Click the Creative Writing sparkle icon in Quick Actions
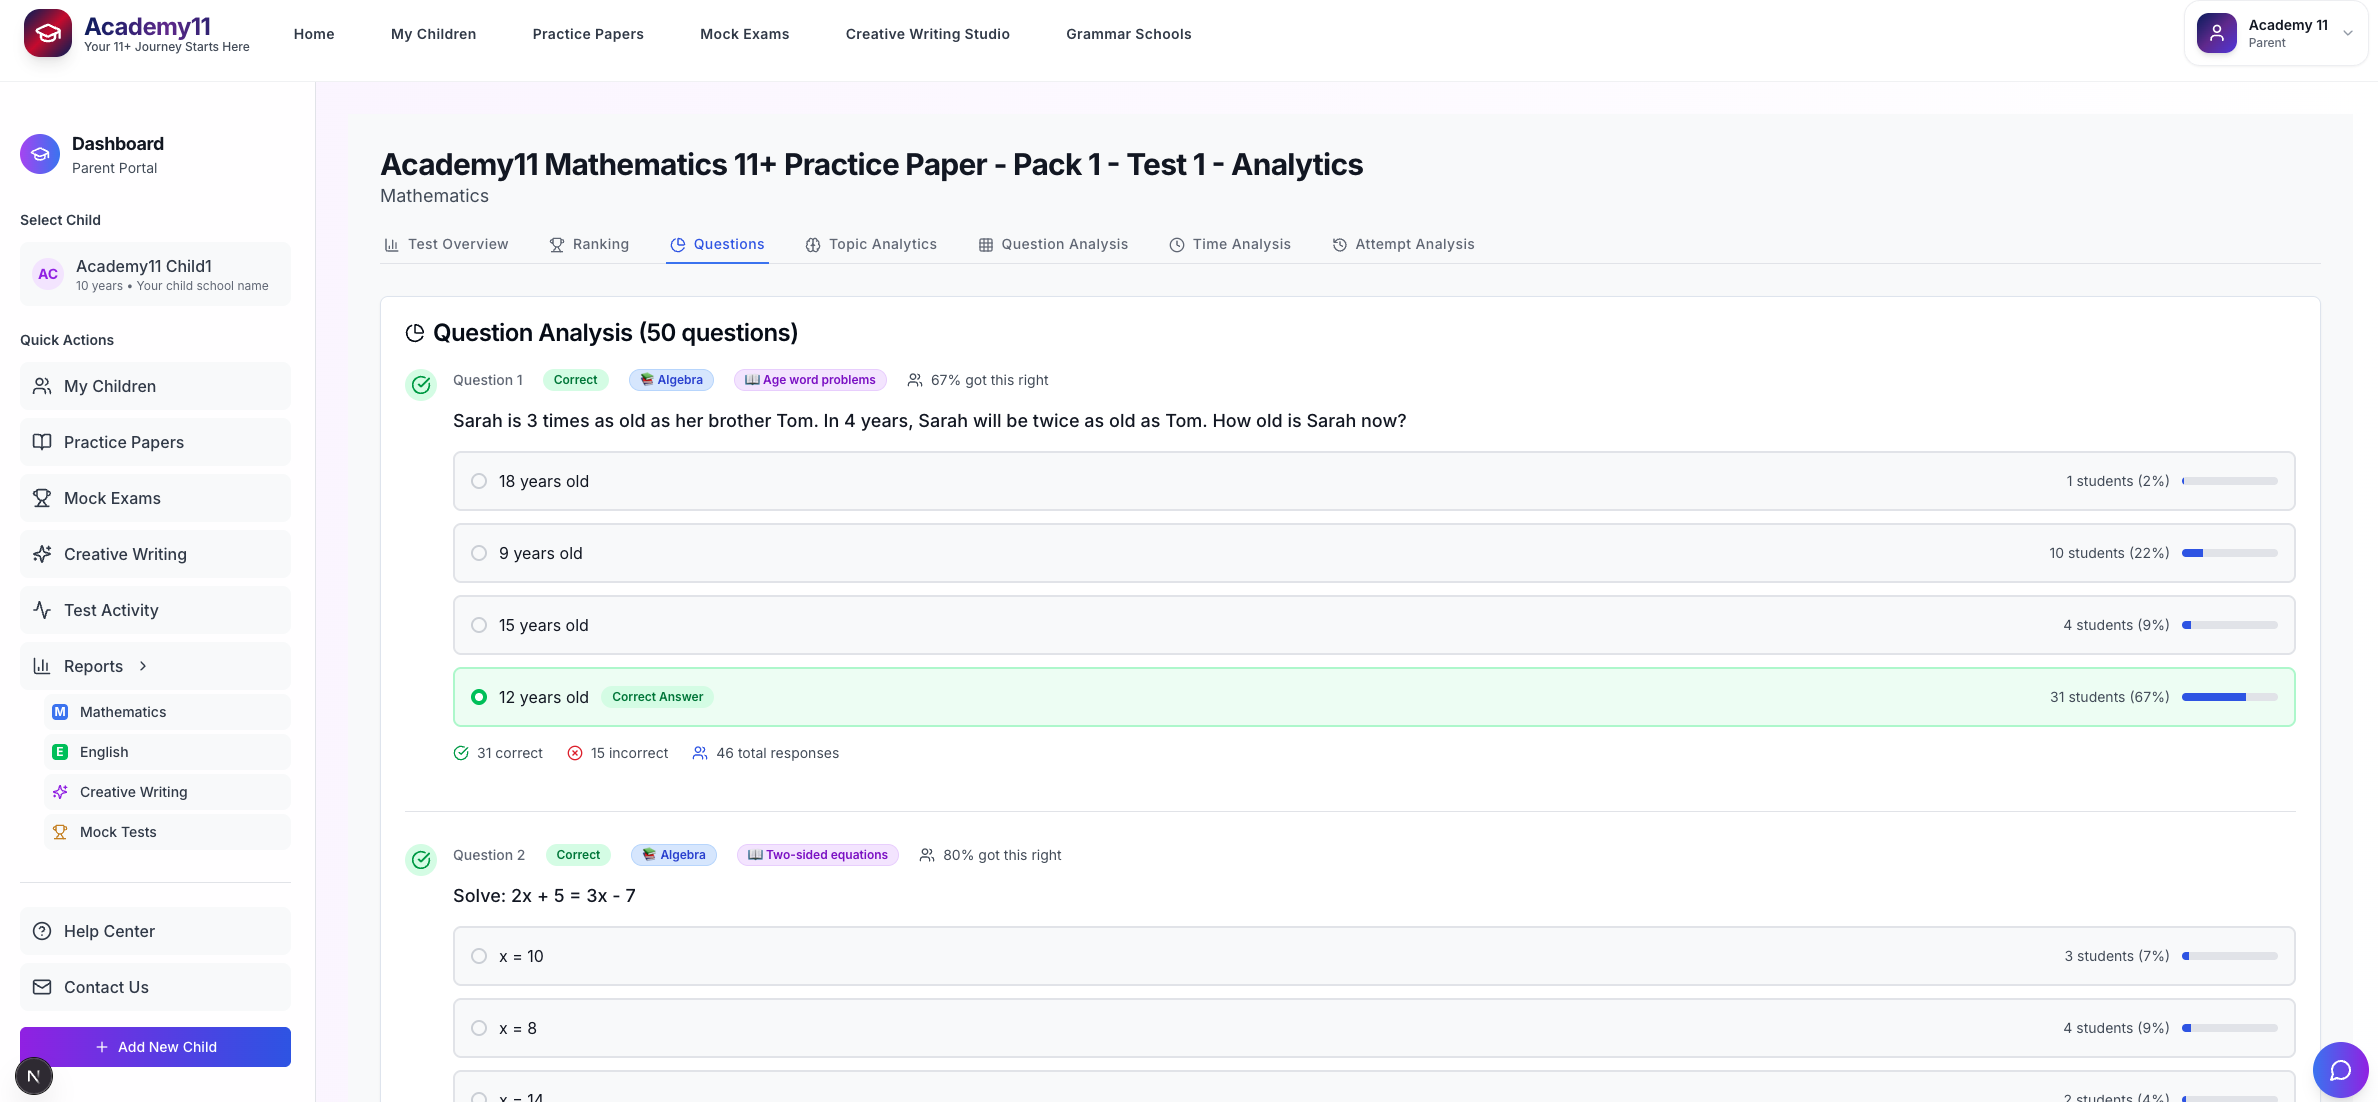 [42, 554]
